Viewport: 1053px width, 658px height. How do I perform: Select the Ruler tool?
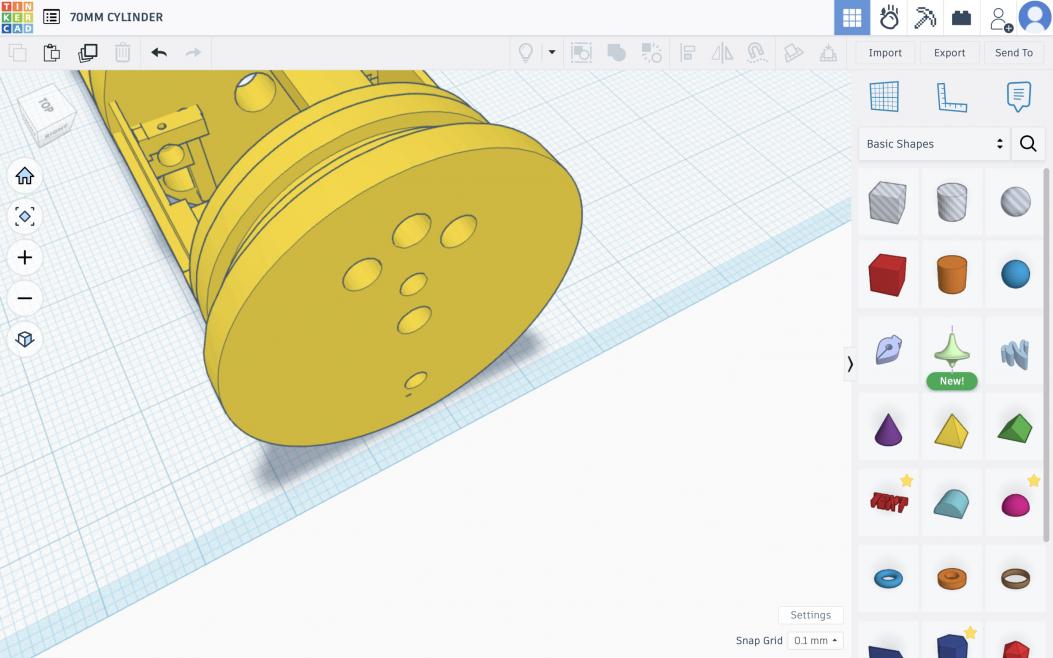[x=951, y=96]
